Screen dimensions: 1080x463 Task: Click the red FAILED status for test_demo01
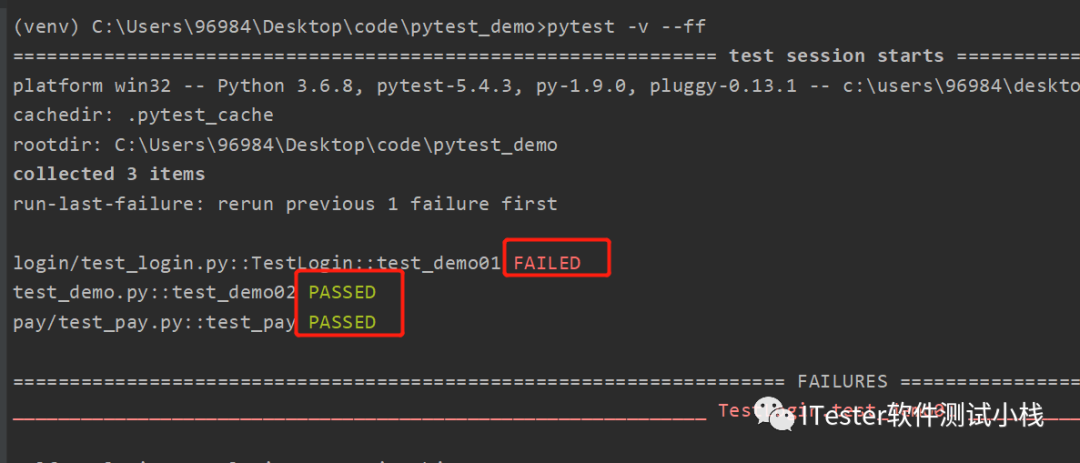coord(547,263)
